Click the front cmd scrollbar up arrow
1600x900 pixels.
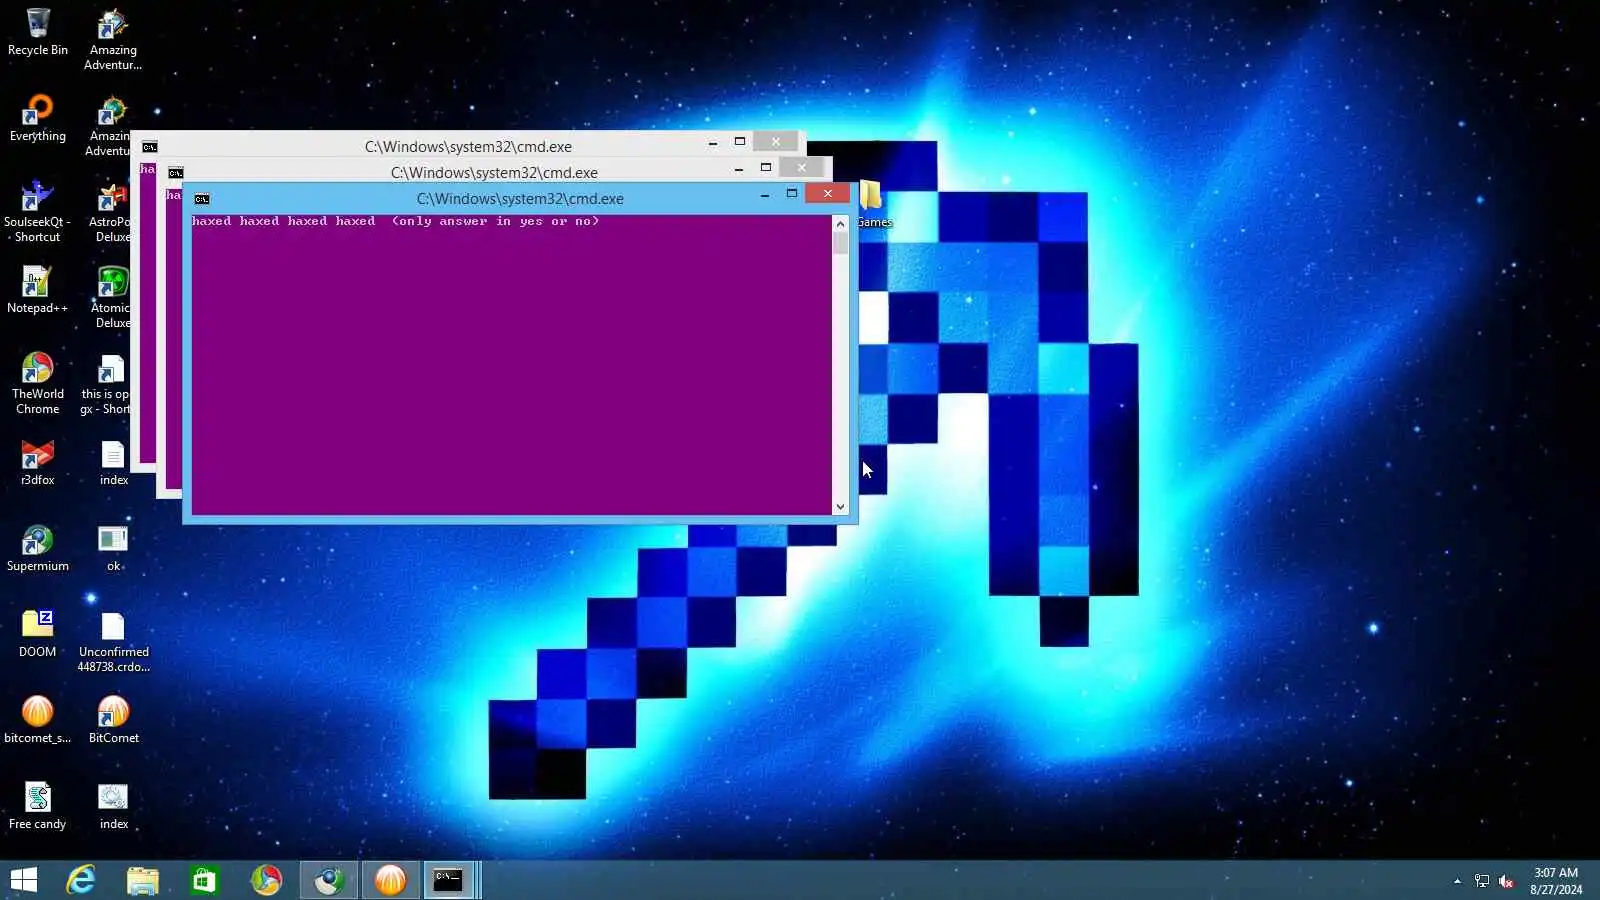pos(840,223)
